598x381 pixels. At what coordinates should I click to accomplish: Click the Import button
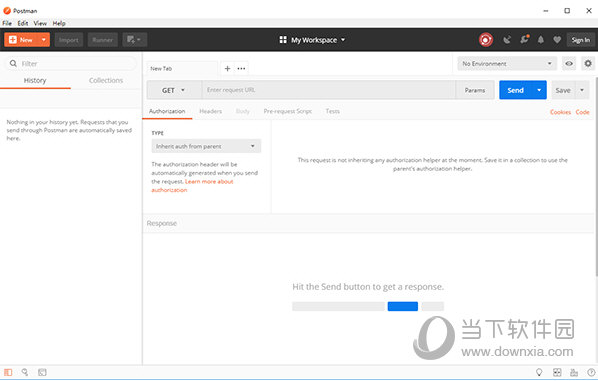69,40
